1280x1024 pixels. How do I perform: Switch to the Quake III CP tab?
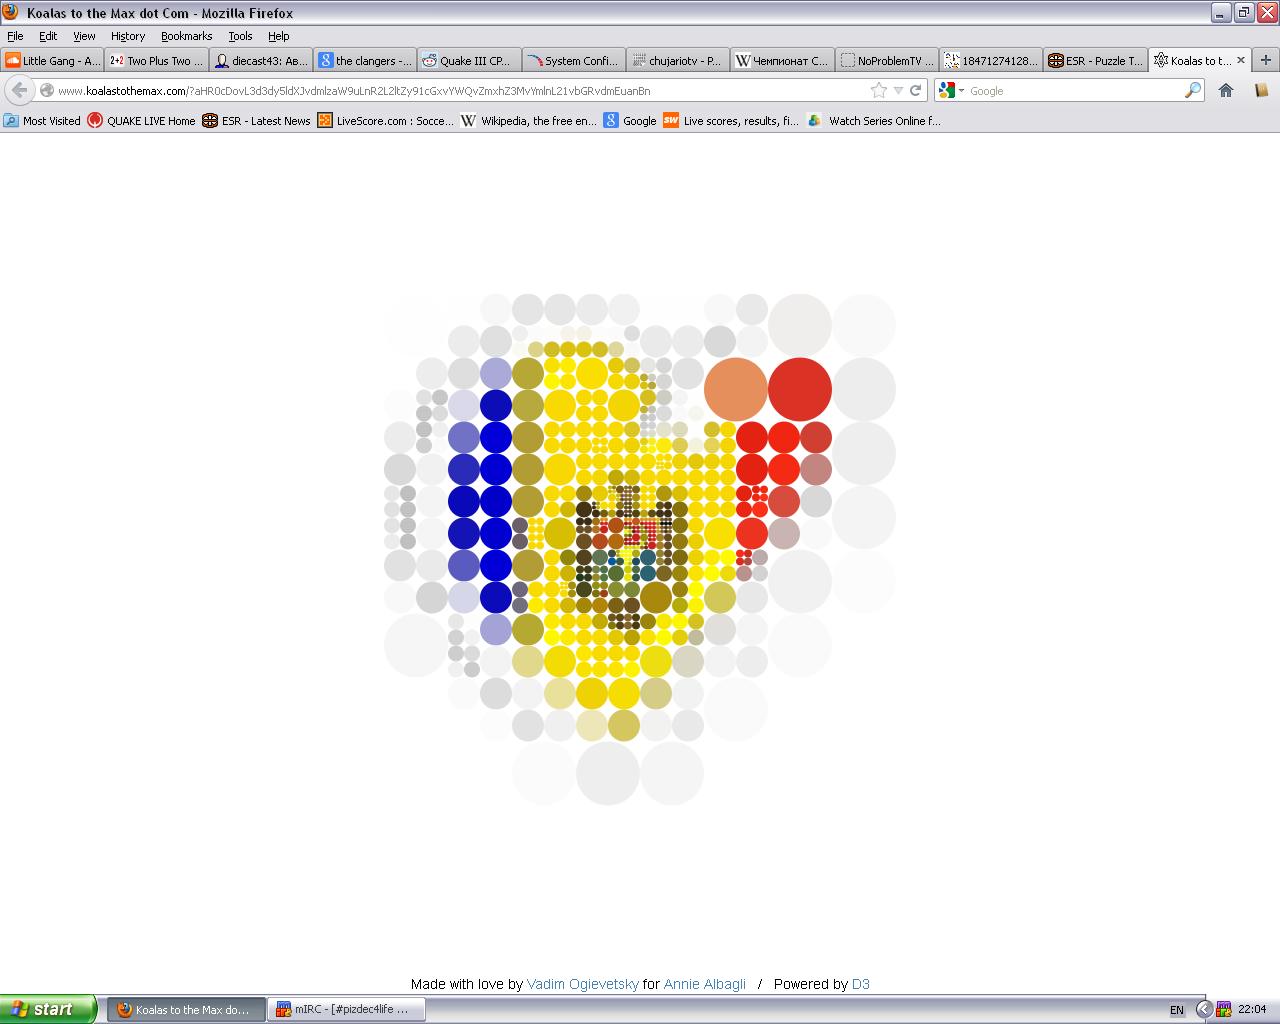[468, 60]
